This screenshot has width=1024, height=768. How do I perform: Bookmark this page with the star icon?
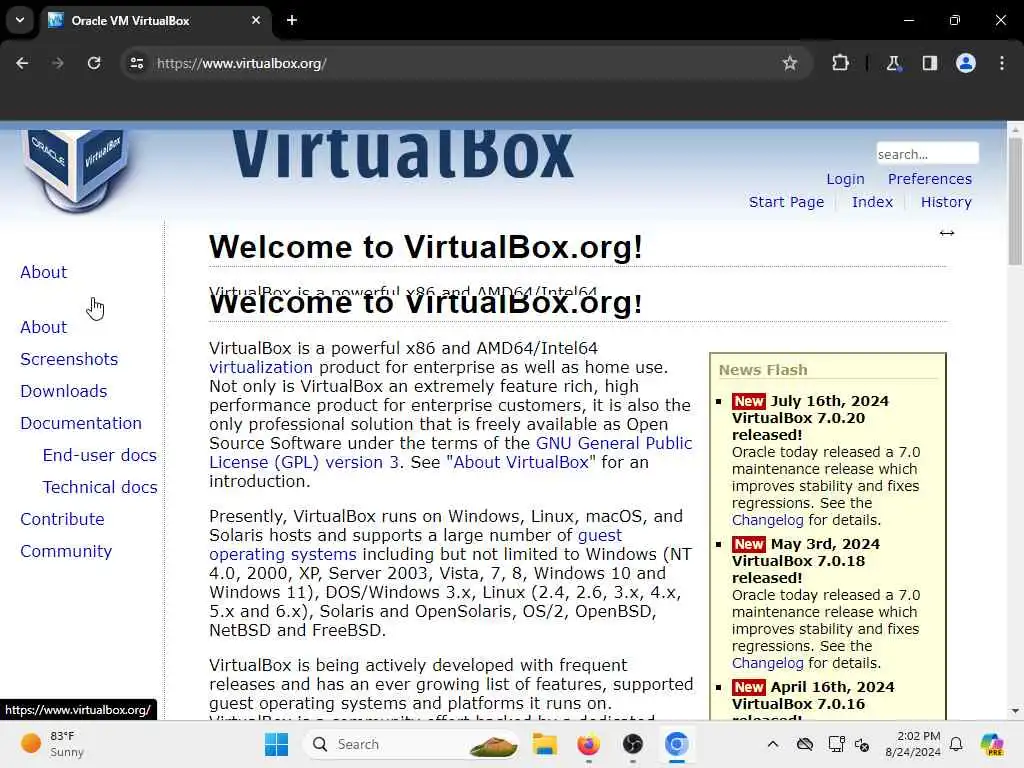coord(790,63)
